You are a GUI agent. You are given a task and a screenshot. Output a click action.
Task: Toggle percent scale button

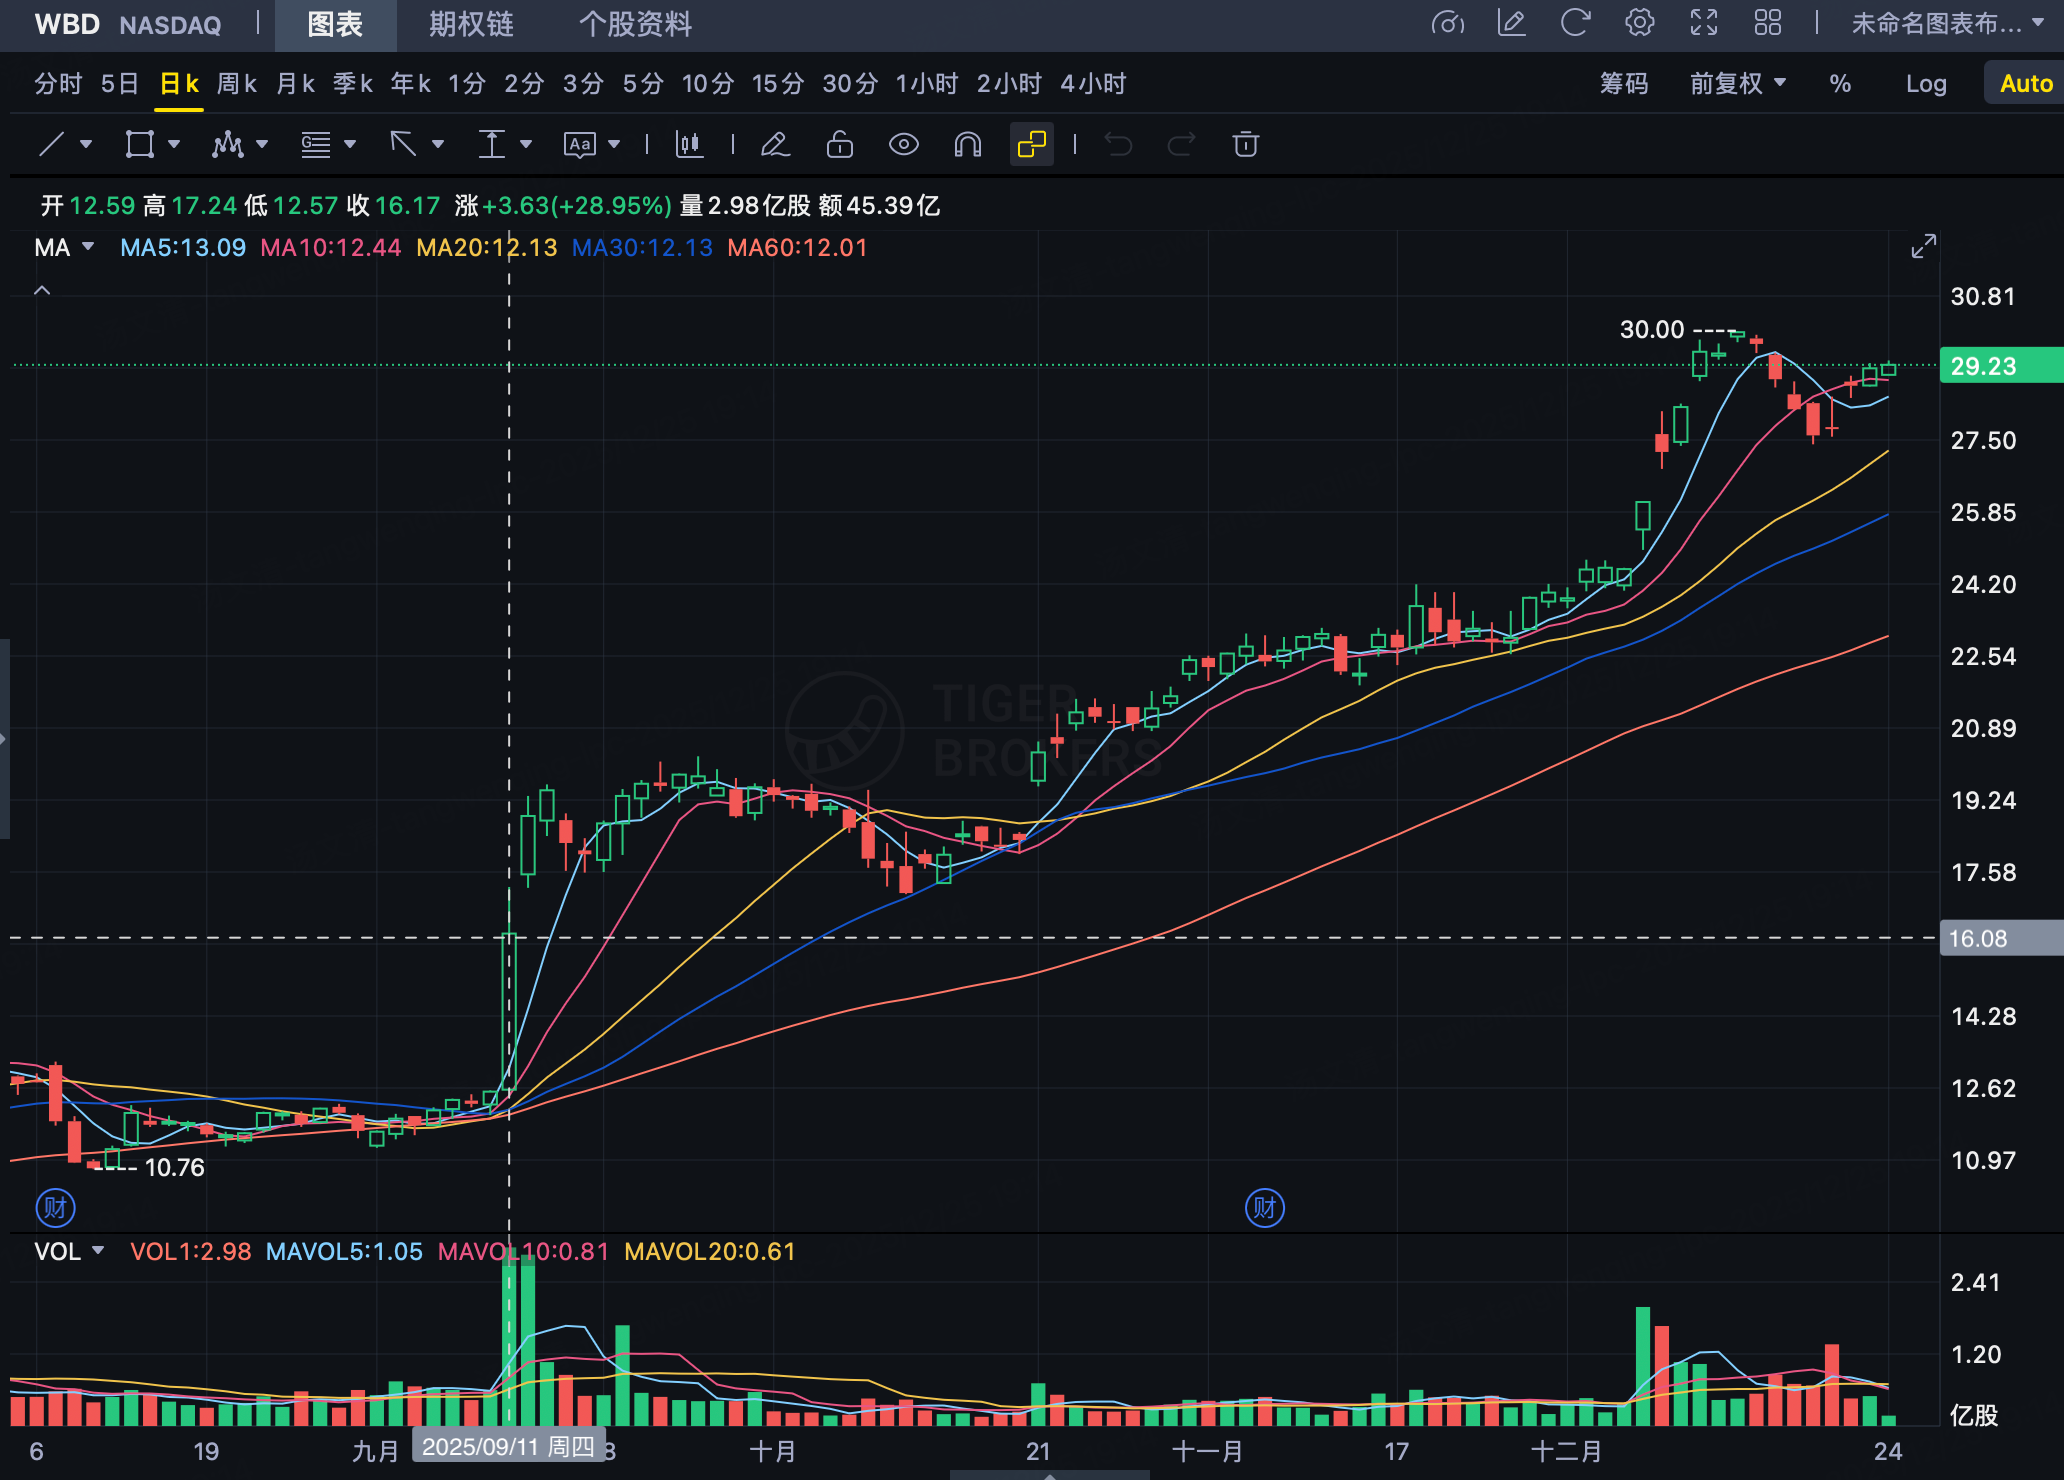click(1840, 84)
